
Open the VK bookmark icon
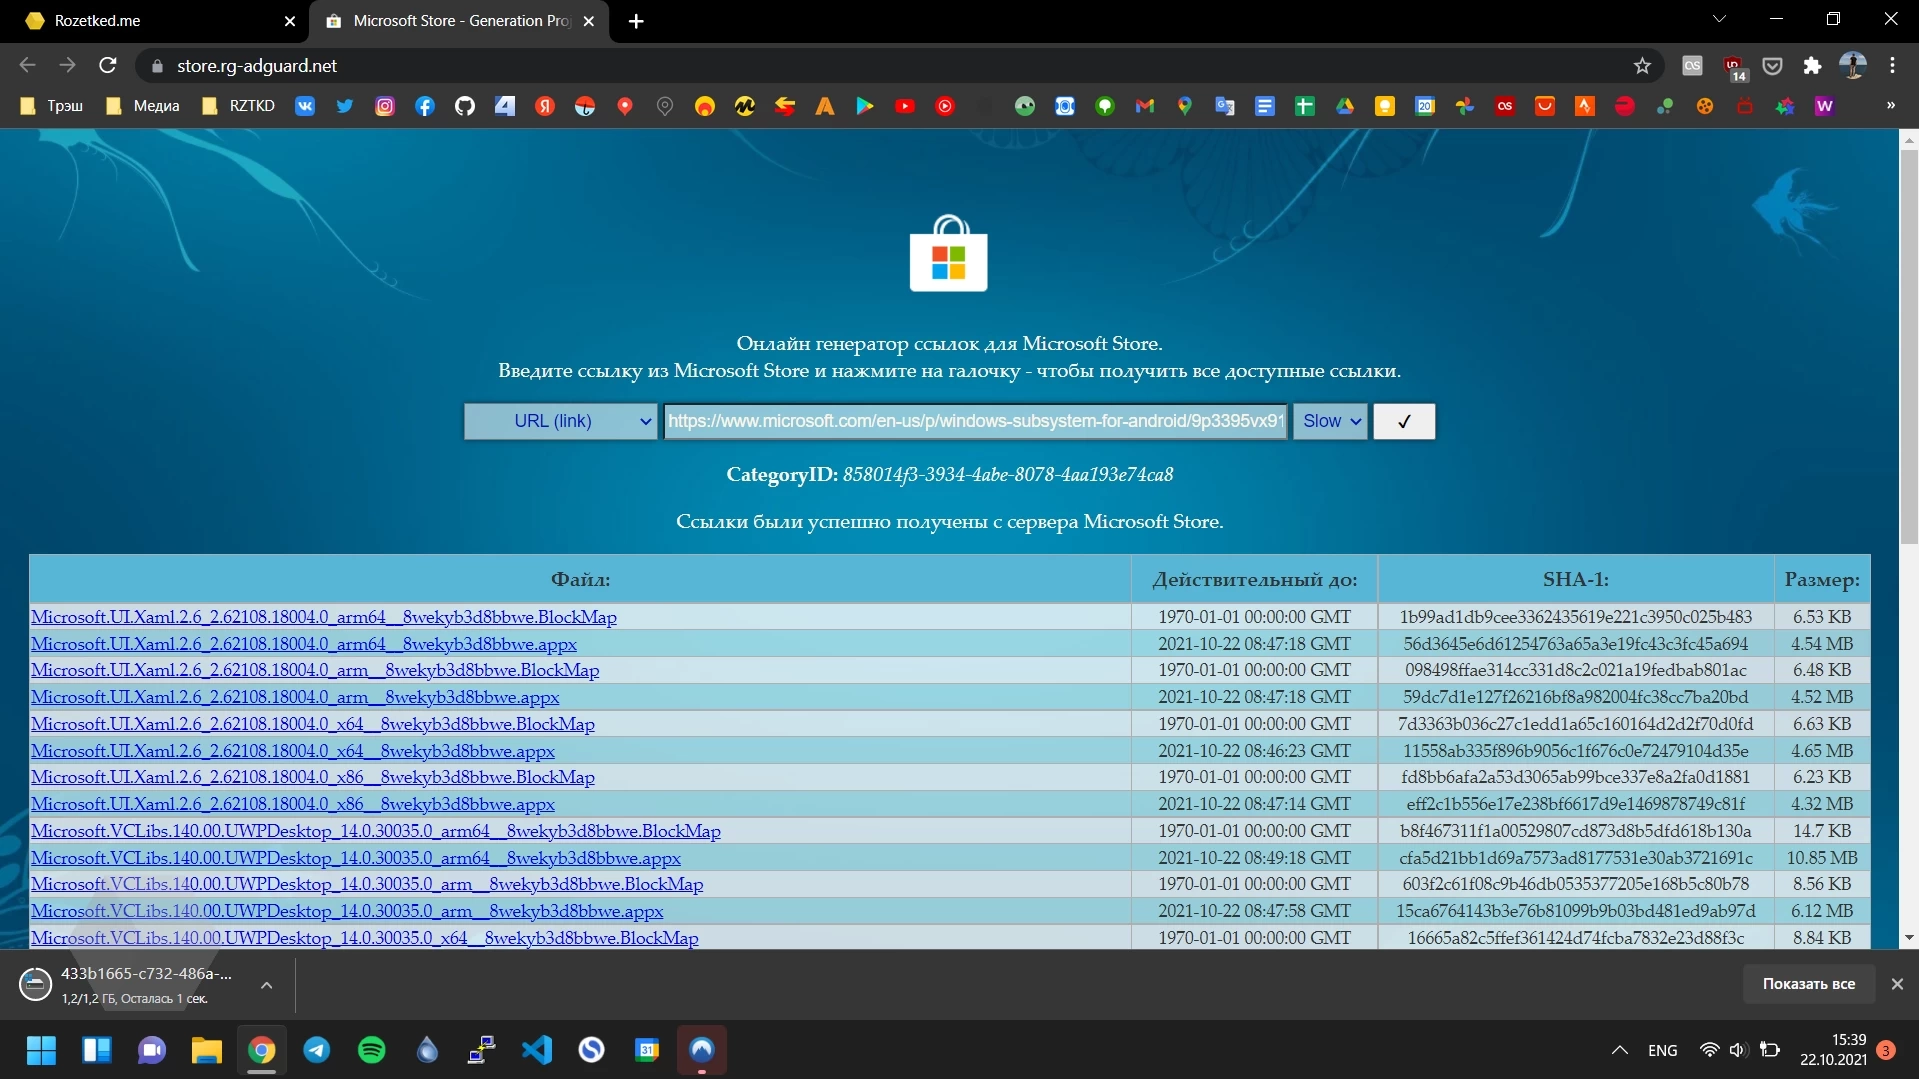coord(305,106)
